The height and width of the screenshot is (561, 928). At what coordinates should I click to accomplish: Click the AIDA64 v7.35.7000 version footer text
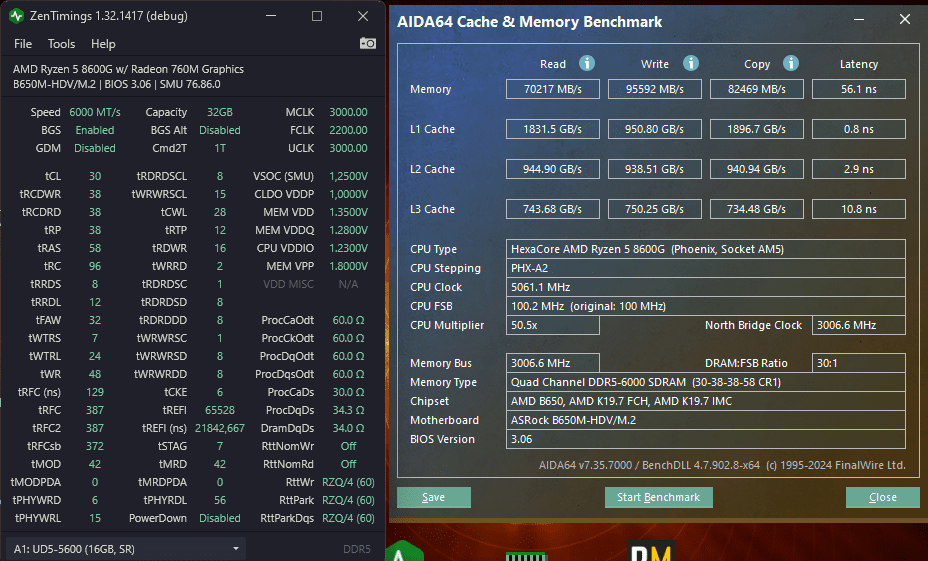point(722,465)
